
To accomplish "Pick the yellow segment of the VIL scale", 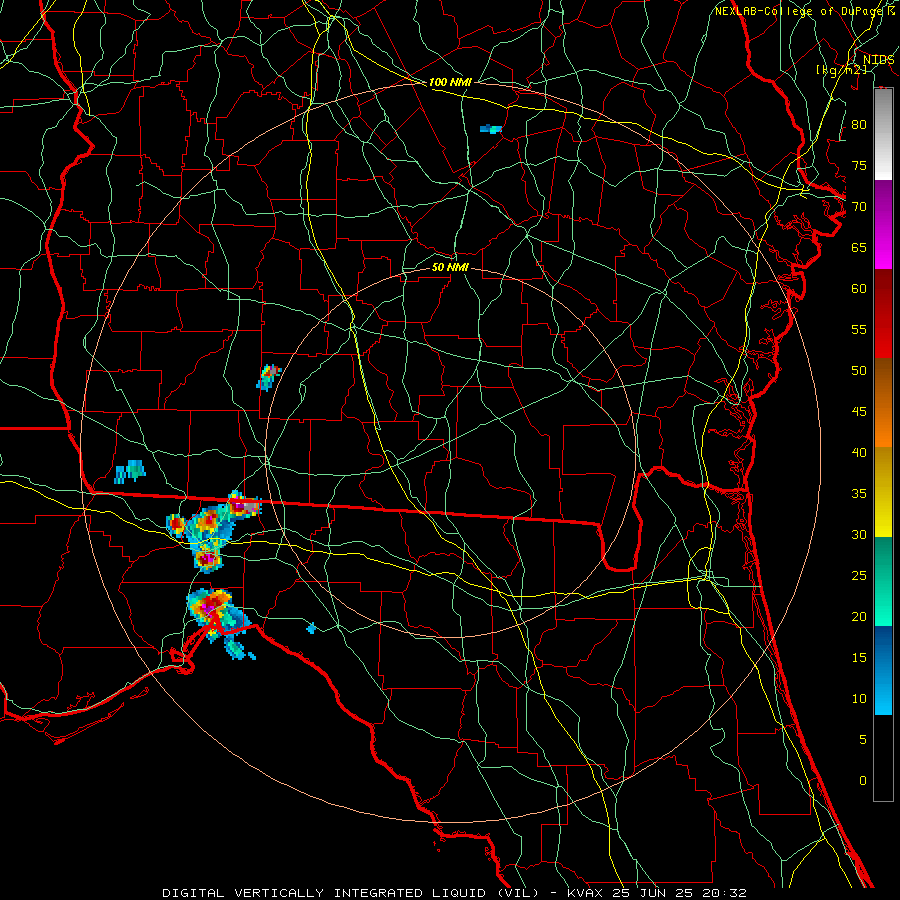I will pyautogui.click(x=883, y=492).
